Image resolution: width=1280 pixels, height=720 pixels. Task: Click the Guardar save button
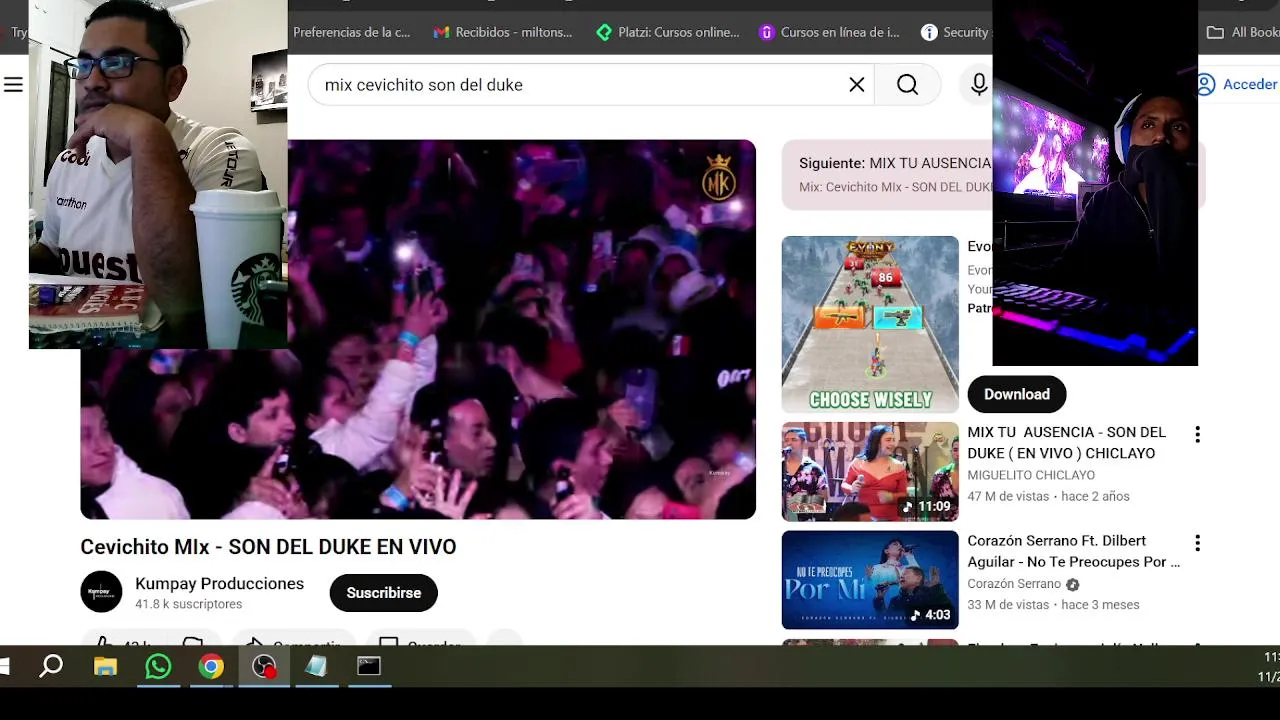419,640
